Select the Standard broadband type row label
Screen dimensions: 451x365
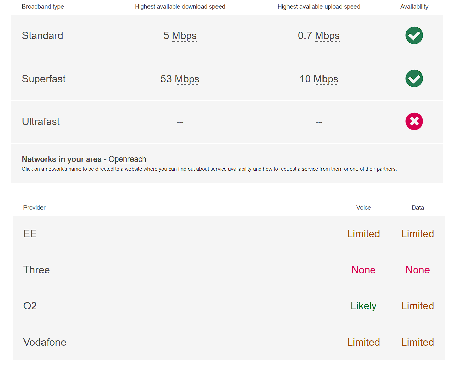point(43,36)
